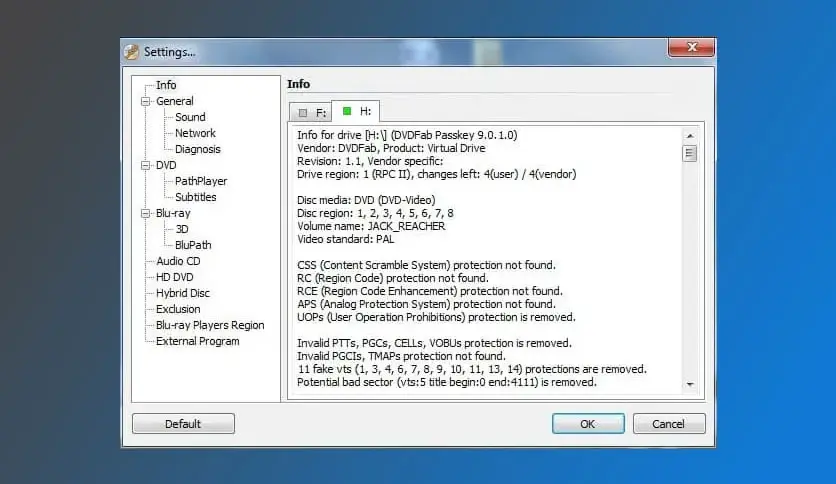Click the 'Video standard: PAL' line
This screenshot has width=836, height=484.
(345, 239)
